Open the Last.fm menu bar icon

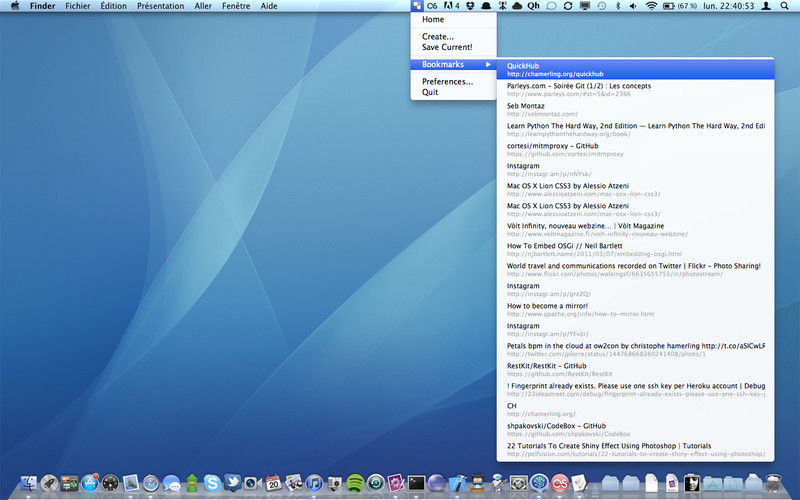[432, 6]
